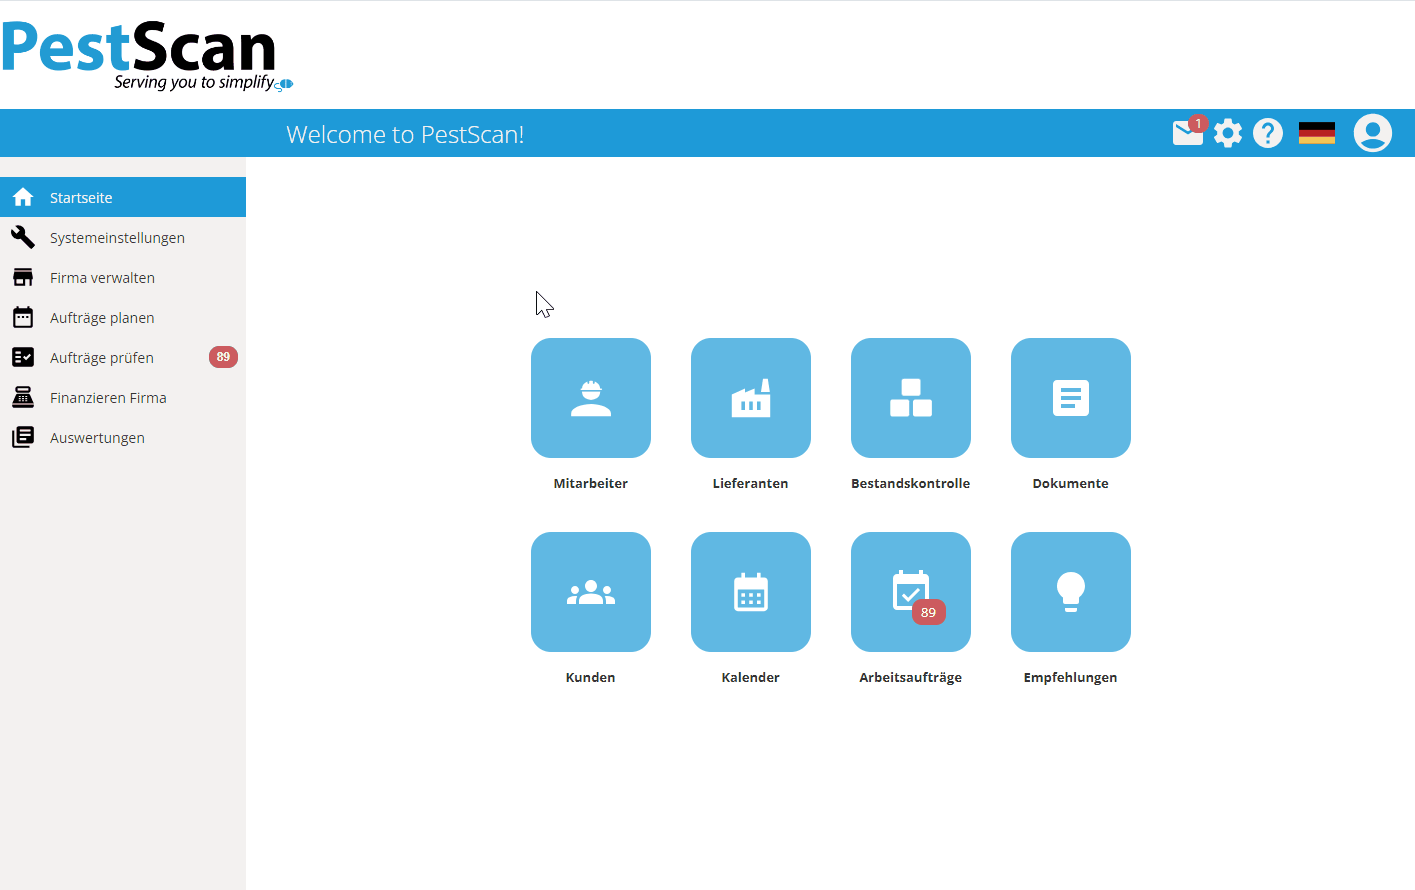Click the wrench icon for Systemeinstellungen
1415x890 pixels.
click(x=23, y=237)
